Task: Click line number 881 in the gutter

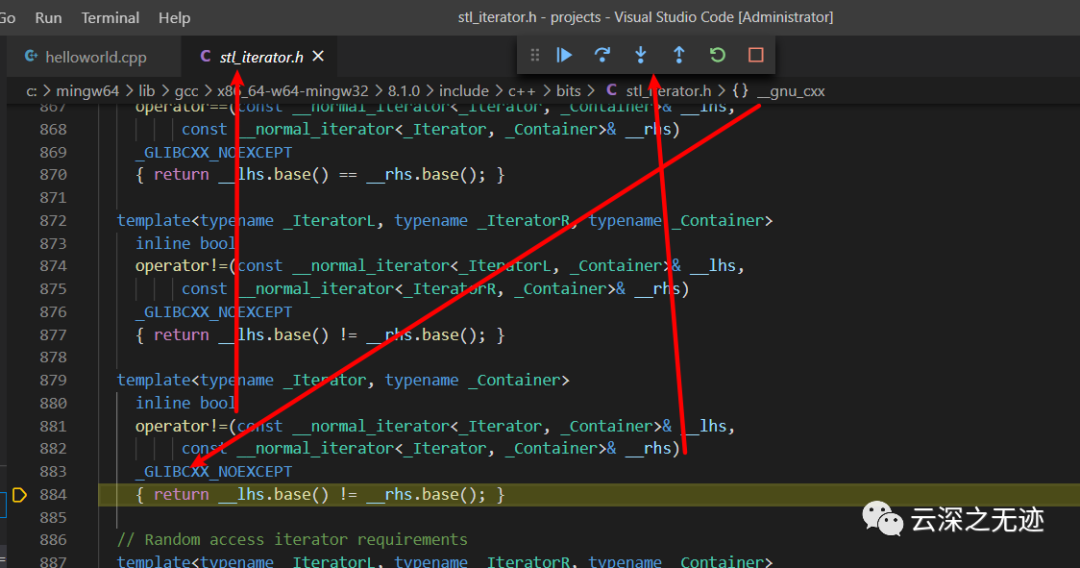Action: click(53, 427)
